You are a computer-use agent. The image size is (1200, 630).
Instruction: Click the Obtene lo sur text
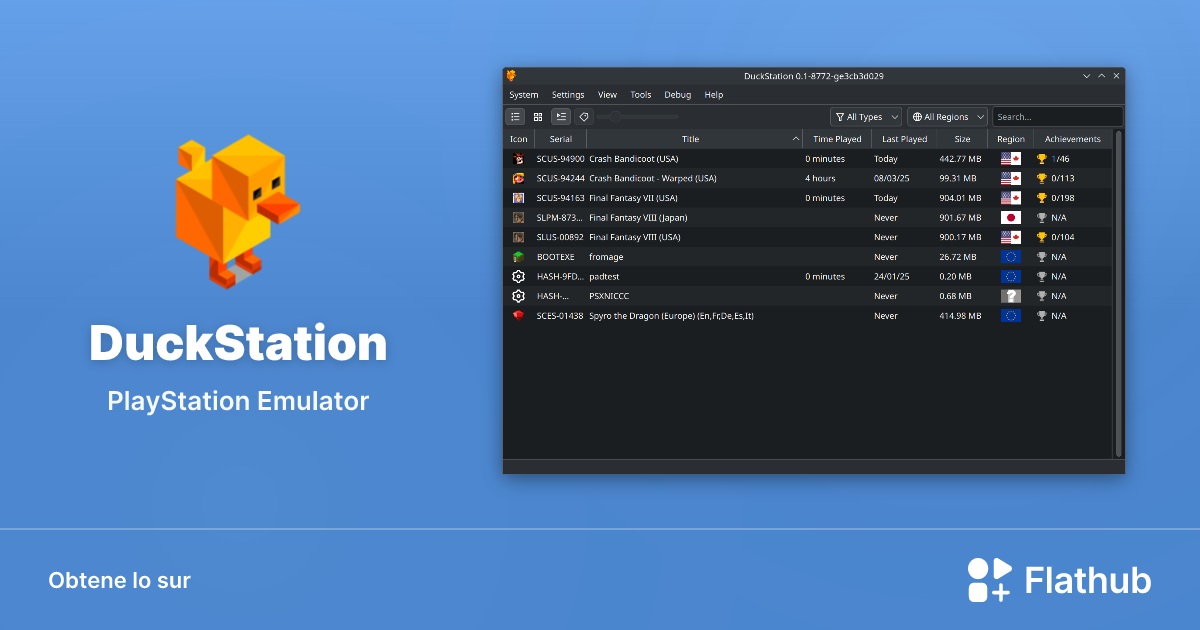(x=119, y=580)
